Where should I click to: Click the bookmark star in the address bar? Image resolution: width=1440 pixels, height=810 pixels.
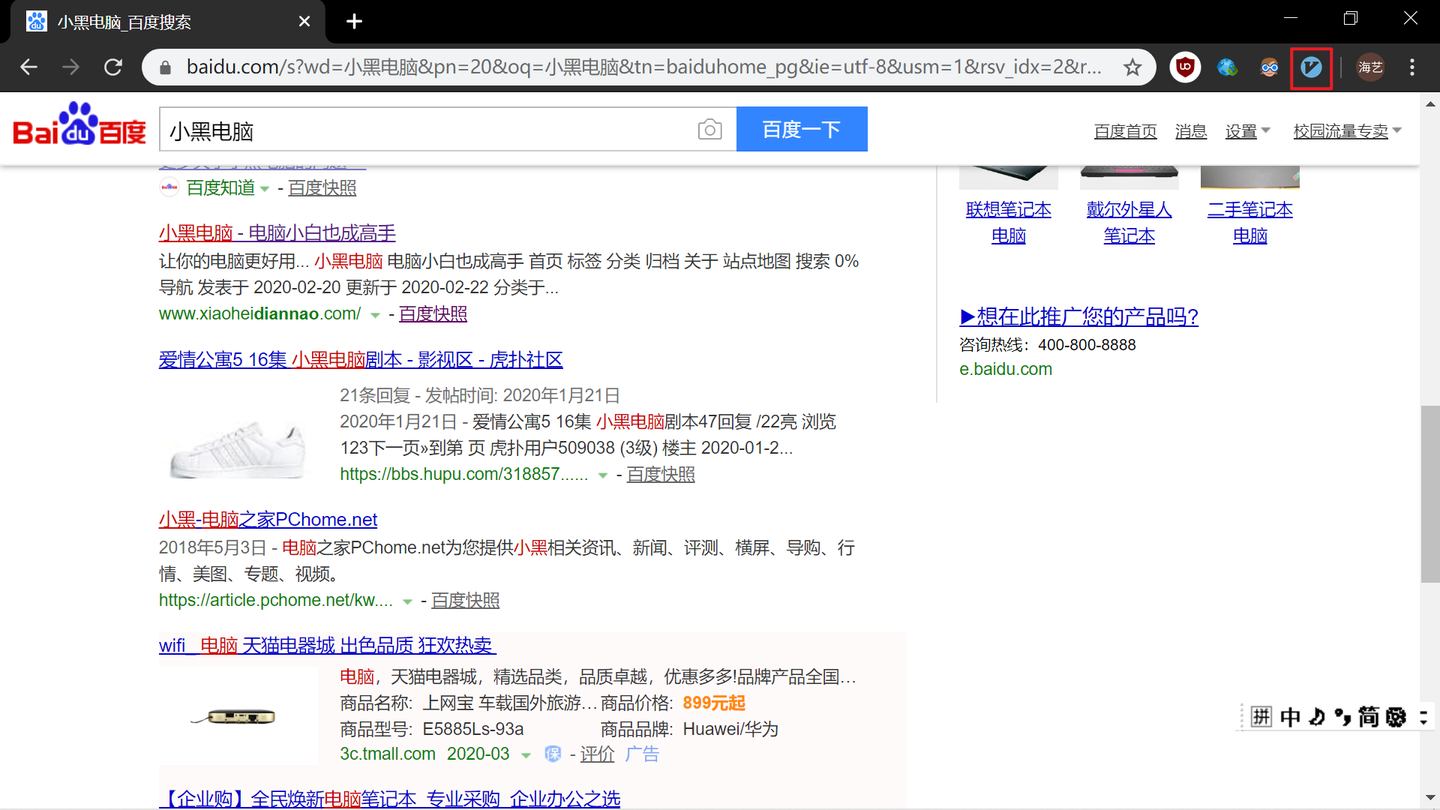[1132, 68]
